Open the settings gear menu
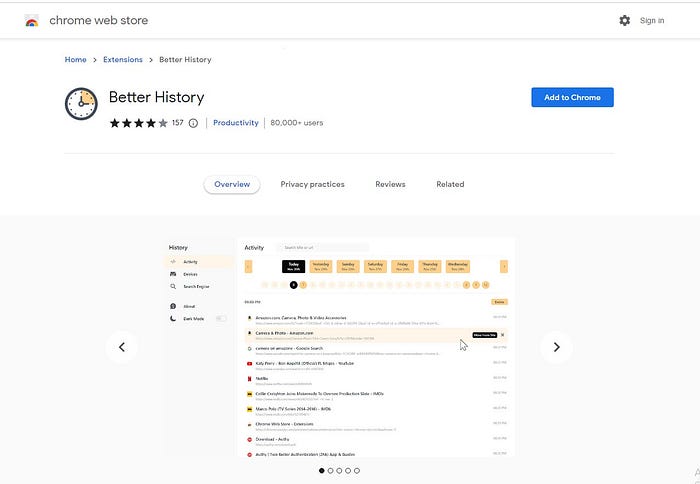Screen dimensions: 700x484 click(x=625, y=21)
